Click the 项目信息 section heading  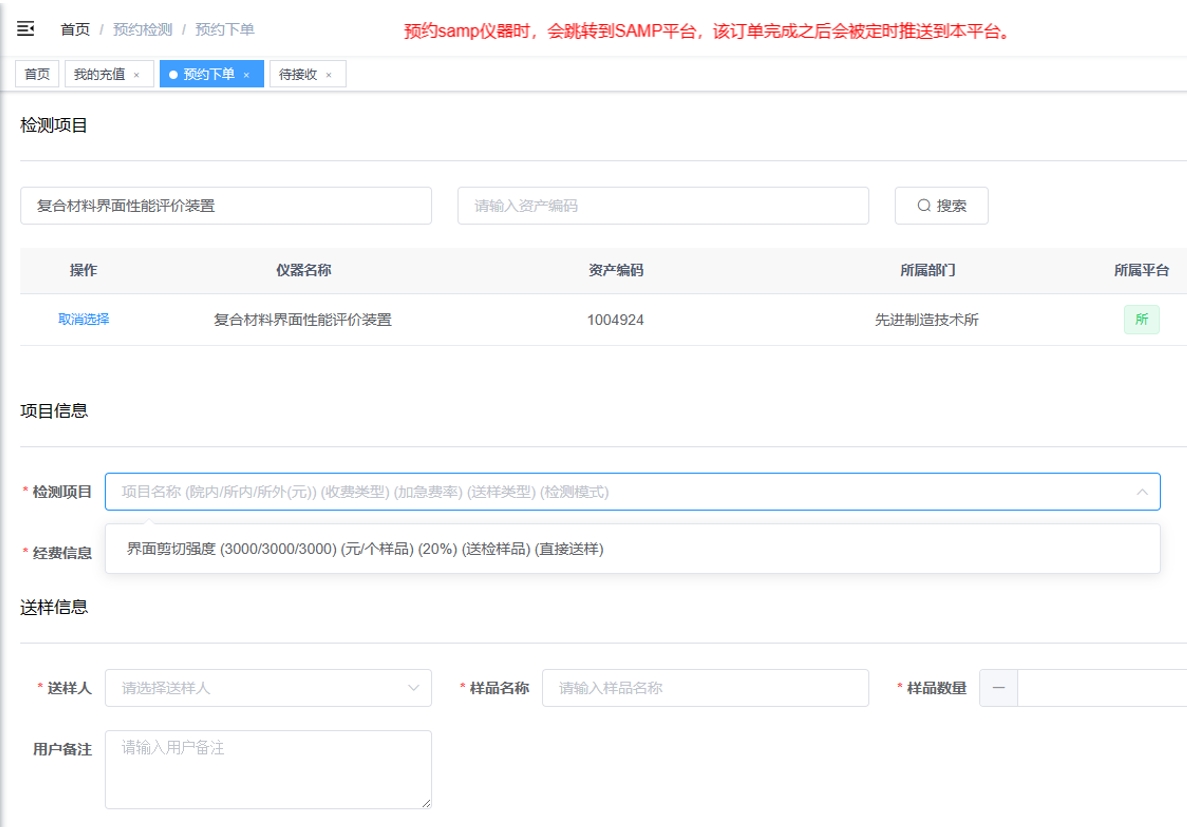click(54, 410)
